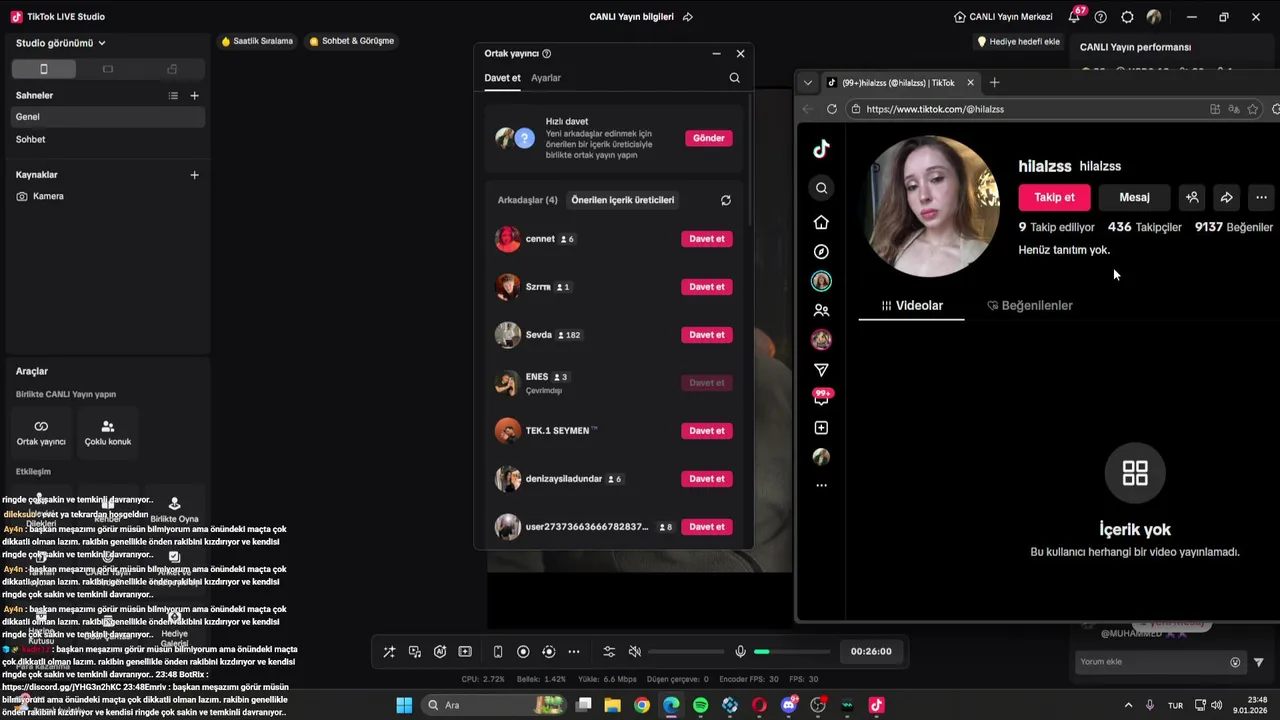
Task: Click the Sohbet & Görüşme badge
Action: (x=352, y=41)
